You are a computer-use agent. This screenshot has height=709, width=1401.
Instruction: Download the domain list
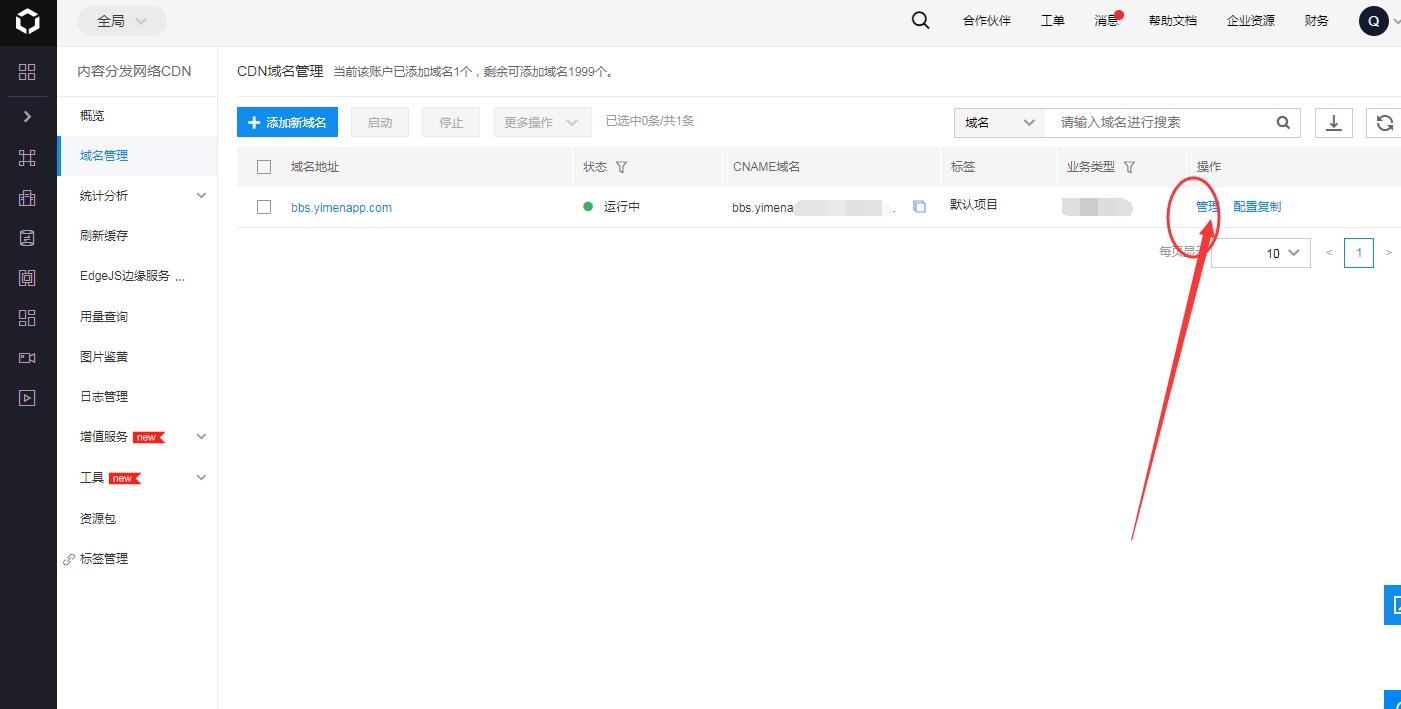coord(1333,123)
